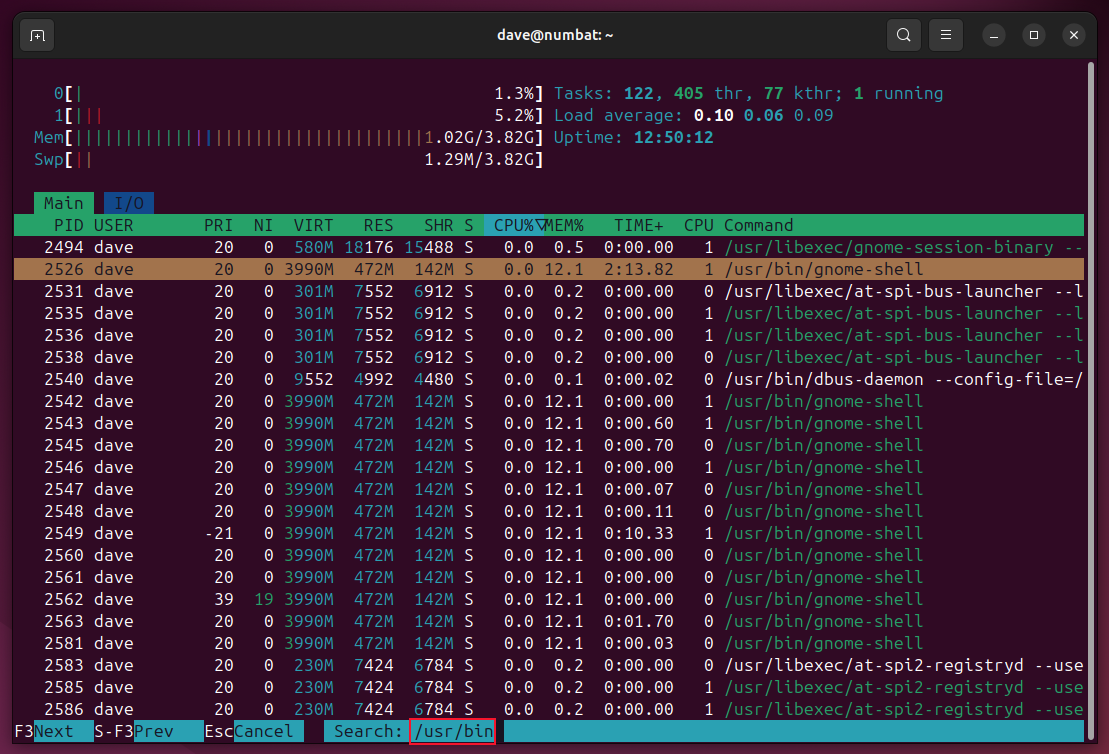Screen dimensions: 1109x754
Task: Click the new tab icon in title bar
Action: (x=37, y=35)
